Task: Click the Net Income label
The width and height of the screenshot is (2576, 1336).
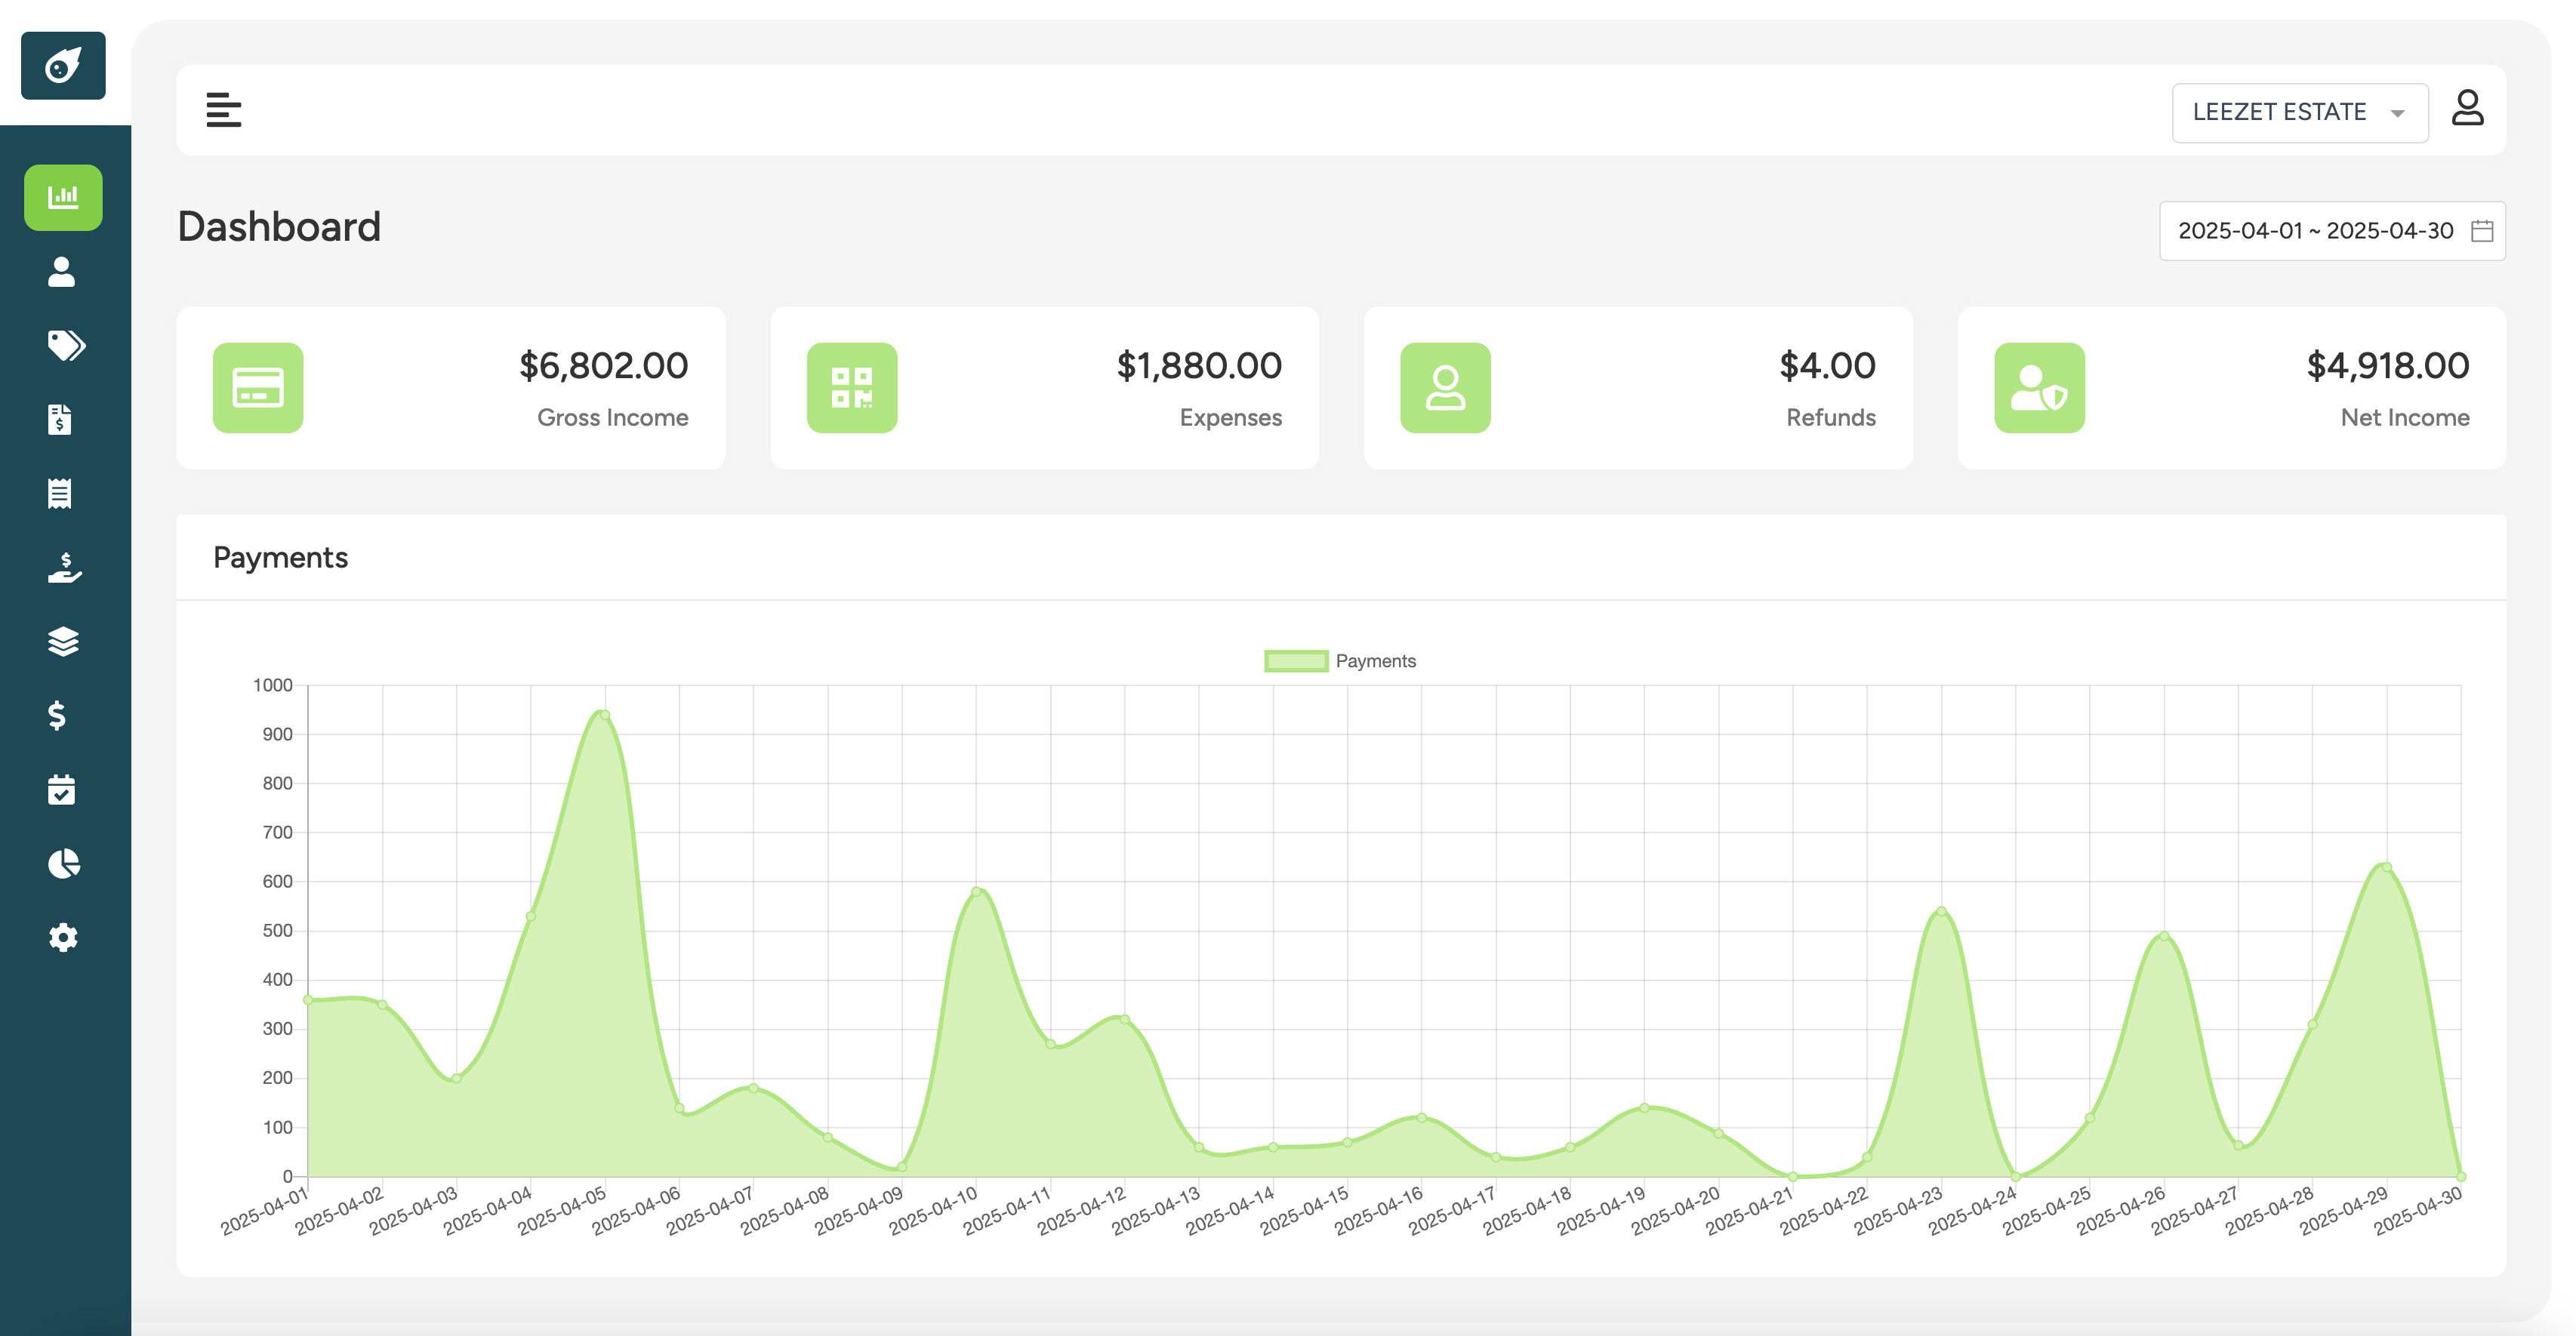Action: coord(2405,418)
